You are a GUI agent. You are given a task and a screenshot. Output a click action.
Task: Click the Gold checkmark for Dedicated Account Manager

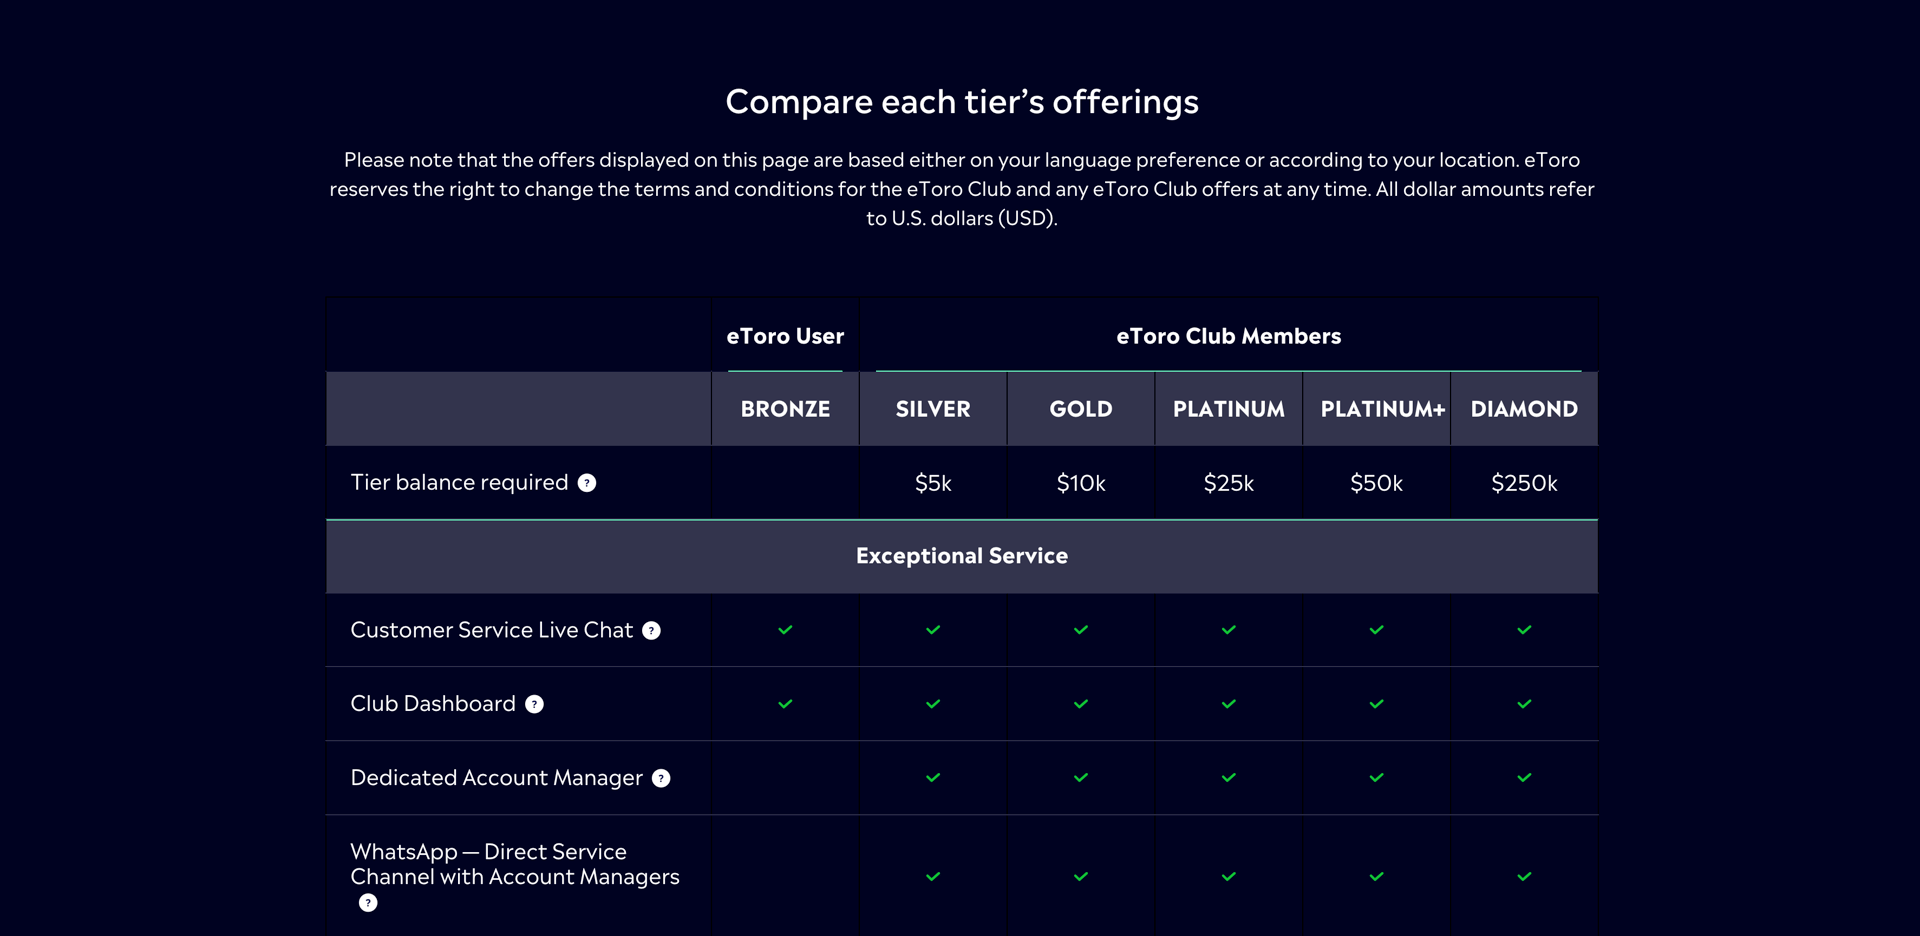1081,778
